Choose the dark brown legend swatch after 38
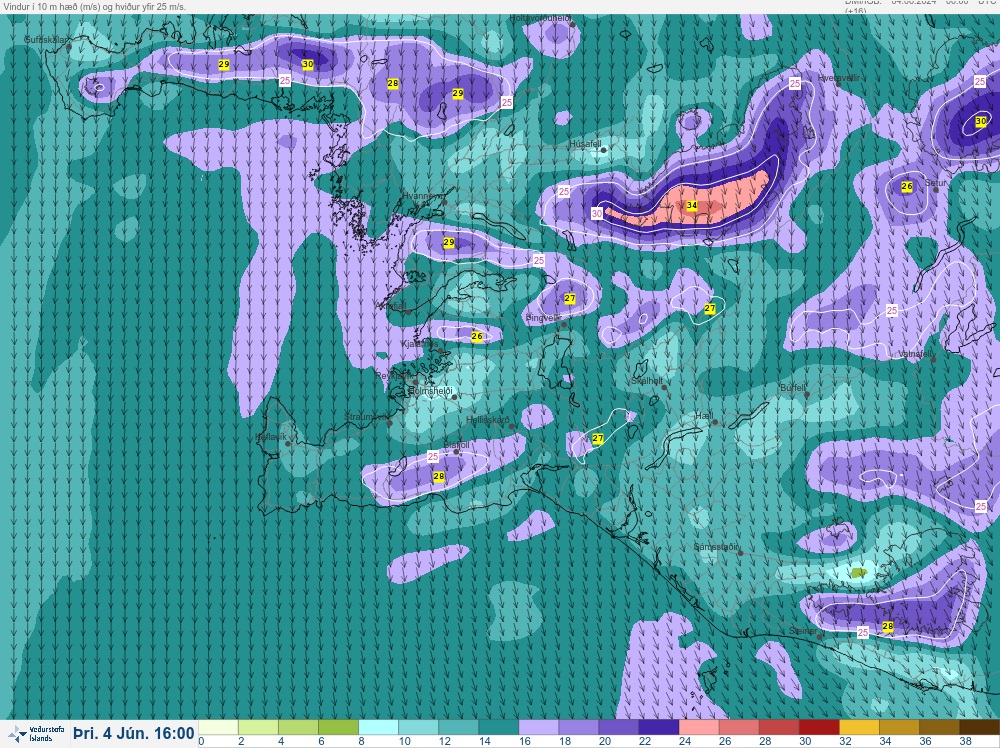Viewport: 1000px width, 748px height. click(979, 728)
